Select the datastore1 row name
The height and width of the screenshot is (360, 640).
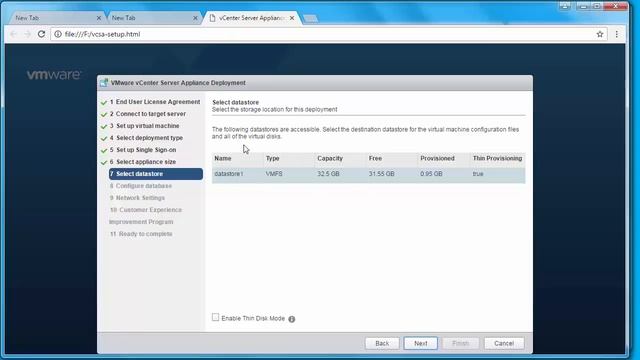tap(229, 174)
